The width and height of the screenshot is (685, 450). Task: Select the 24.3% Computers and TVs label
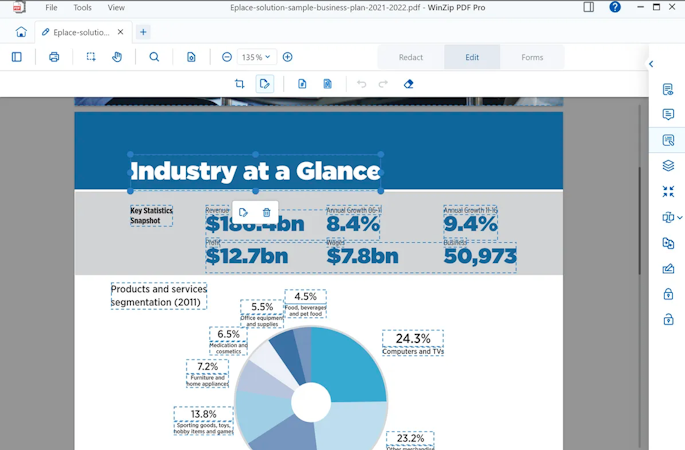pos(413,343)
